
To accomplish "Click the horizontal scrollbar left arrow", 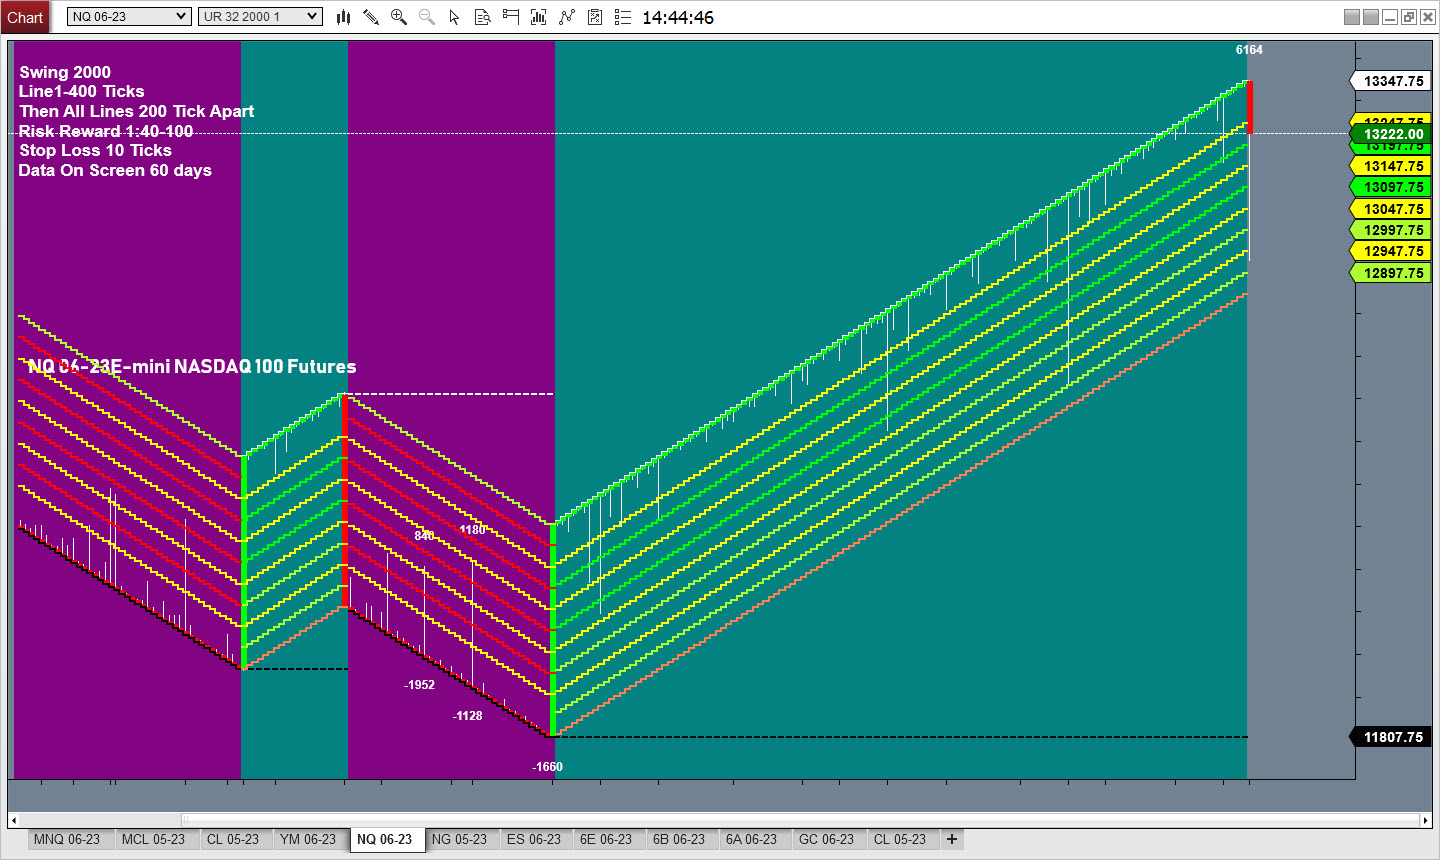I will click(x=14, y=820).
